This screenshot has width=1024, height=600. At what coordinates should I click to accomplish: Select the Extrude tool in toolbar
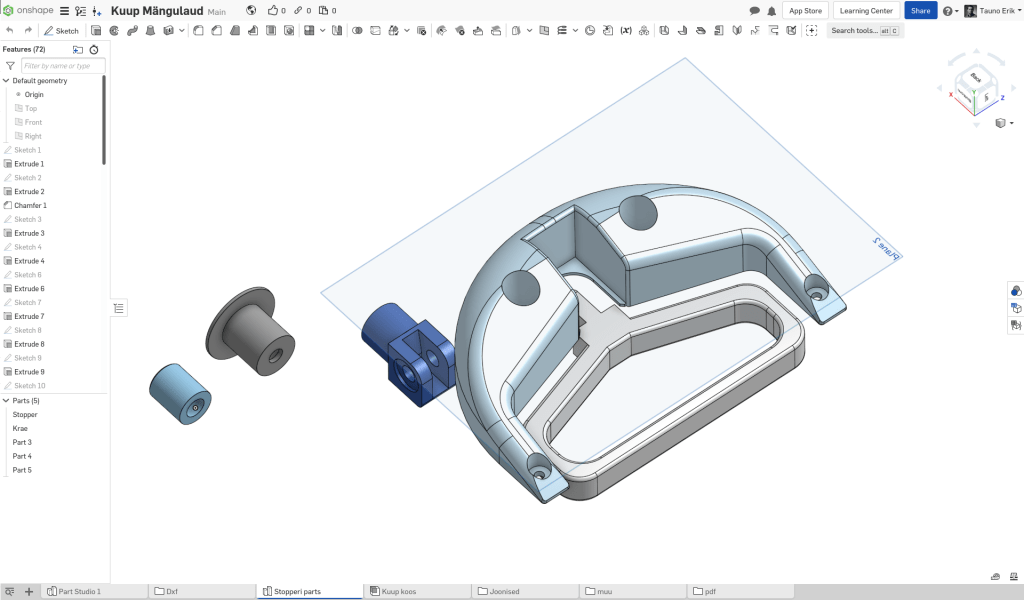click(96, 30)
